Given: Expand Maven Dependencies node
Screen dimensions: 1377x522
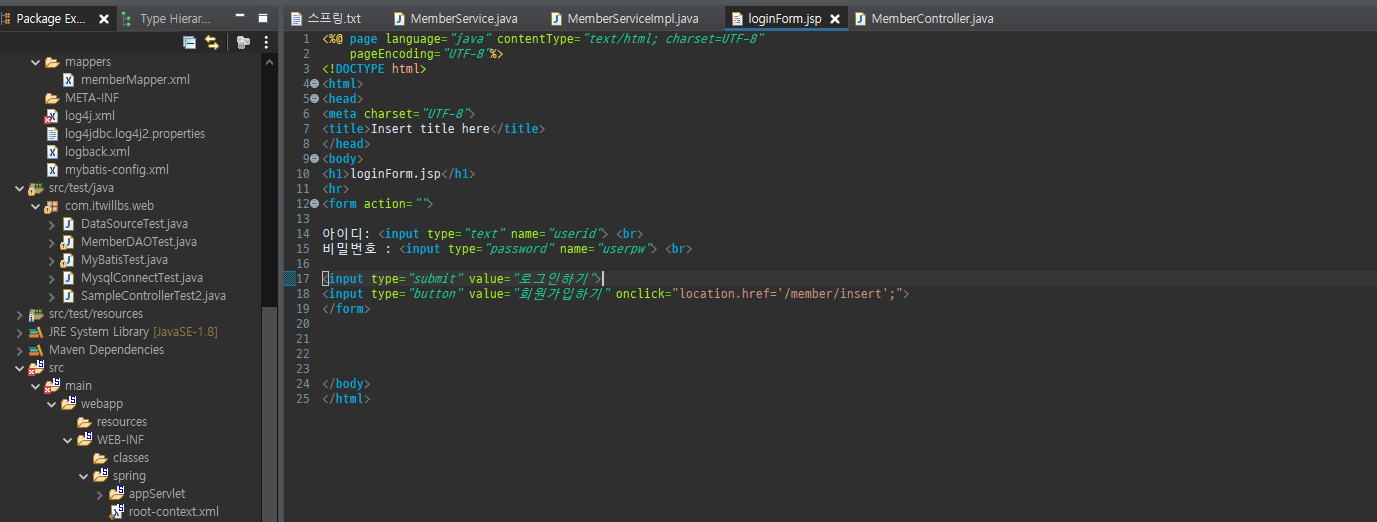Looking at the screenshot, I should click(x=20, y=350).
